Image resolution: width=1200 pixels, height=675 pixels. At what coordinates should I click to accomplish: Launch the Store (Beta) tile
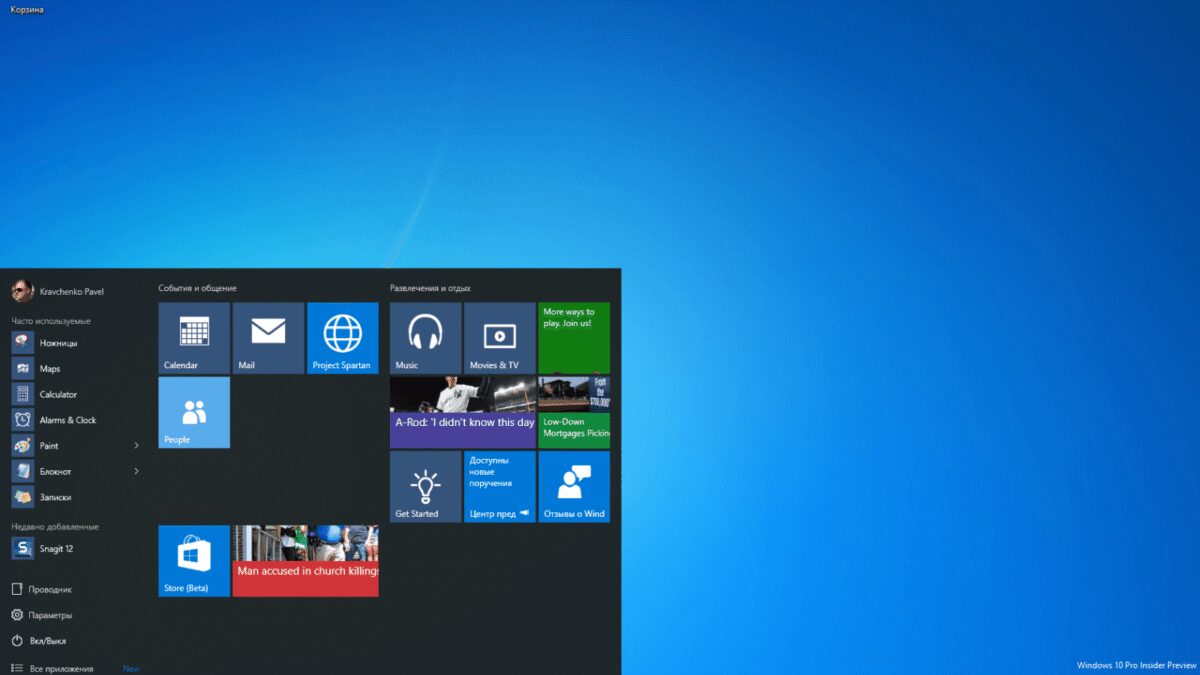[x=194, y=560]
